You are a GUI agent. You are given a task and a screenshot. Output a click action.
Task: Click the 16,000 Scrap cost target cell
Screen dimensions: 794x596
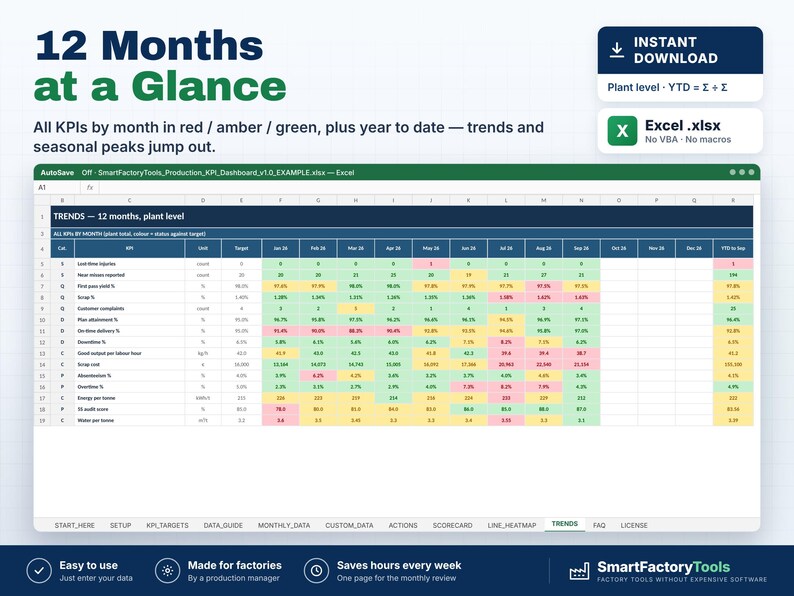click(x=242, y=364)
